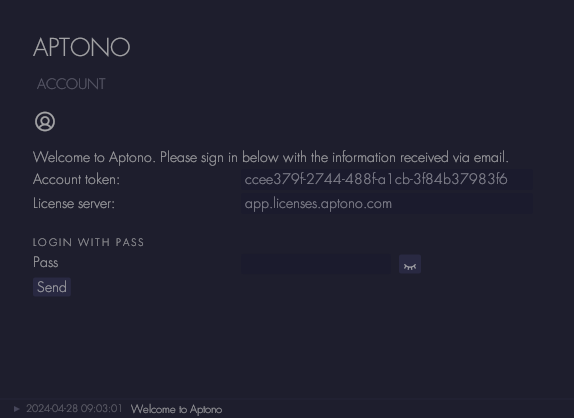Open the ACCOUNT tab heading

click(71, 84)
